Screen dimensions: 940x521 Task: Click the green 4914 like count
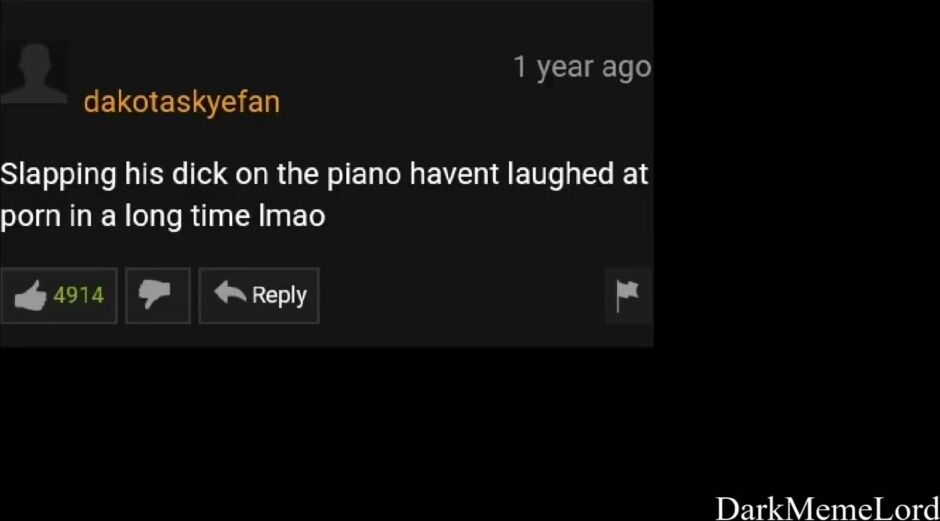pyautogui.click(x=79, y=295)
